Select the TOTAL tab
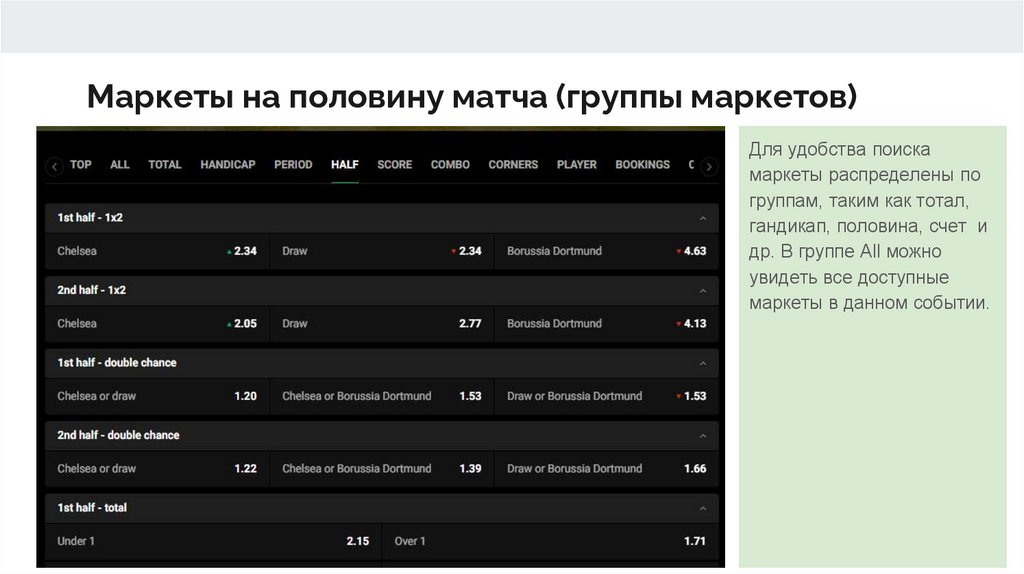The image size is (1024, 574). (x=165, y=165)
